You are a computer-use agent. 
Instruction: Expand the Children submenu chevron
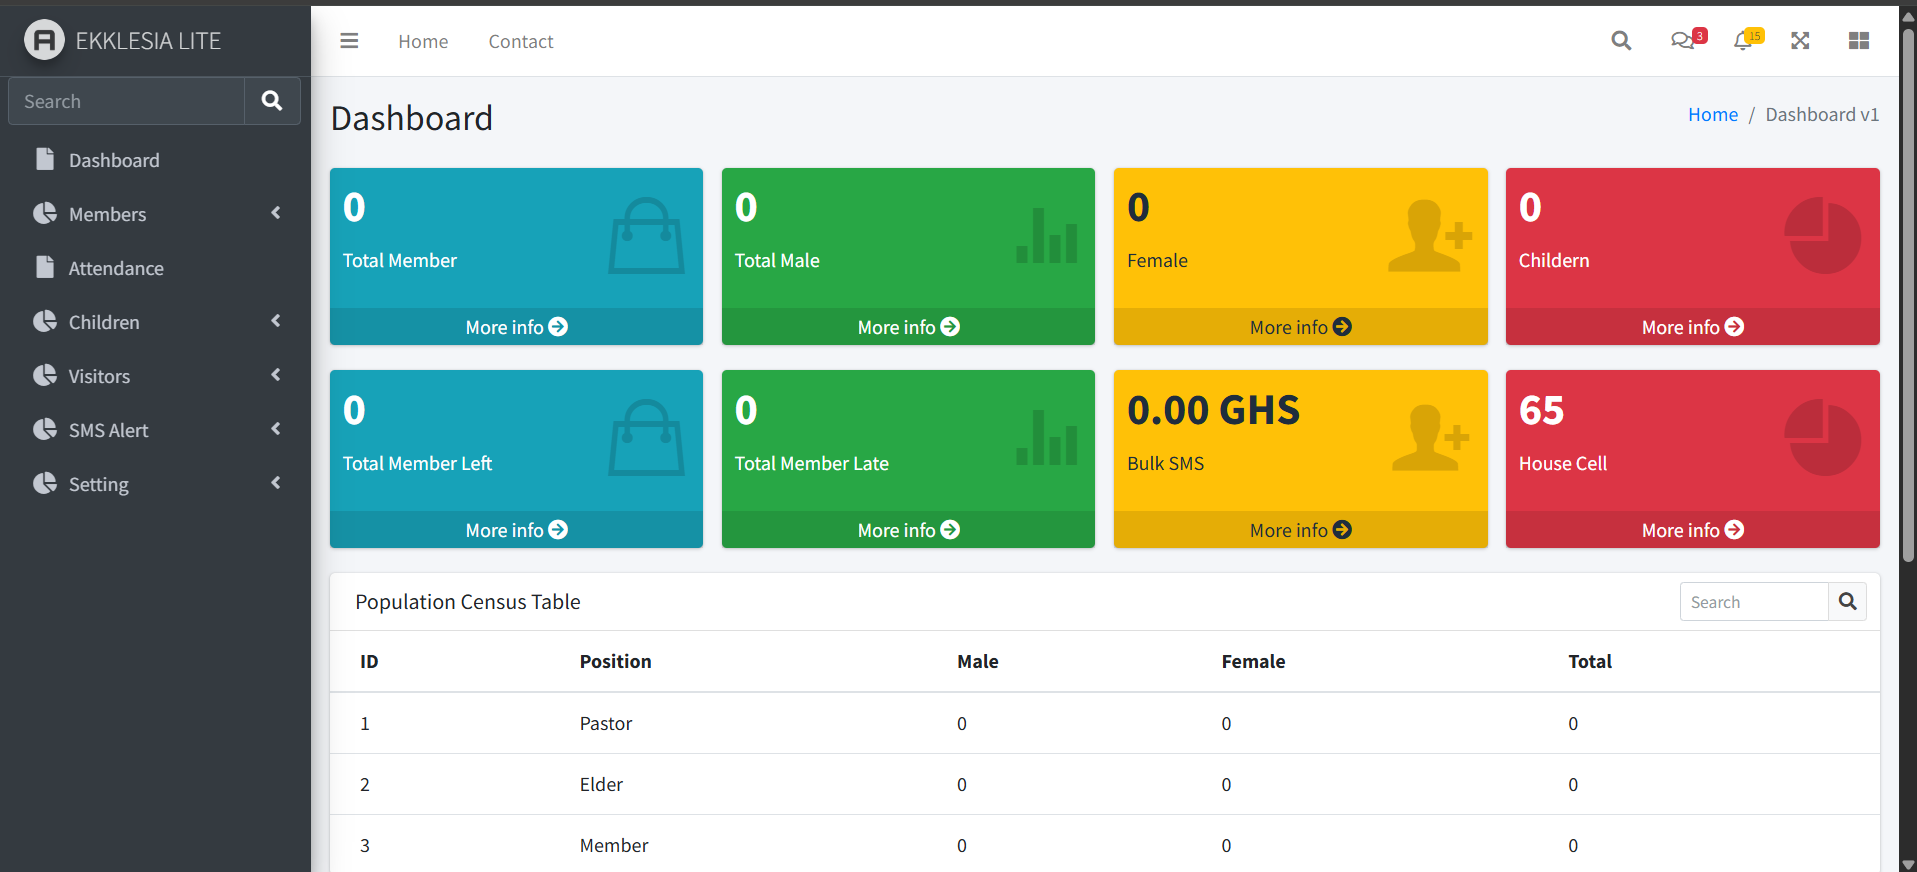[x=276, y=321]
